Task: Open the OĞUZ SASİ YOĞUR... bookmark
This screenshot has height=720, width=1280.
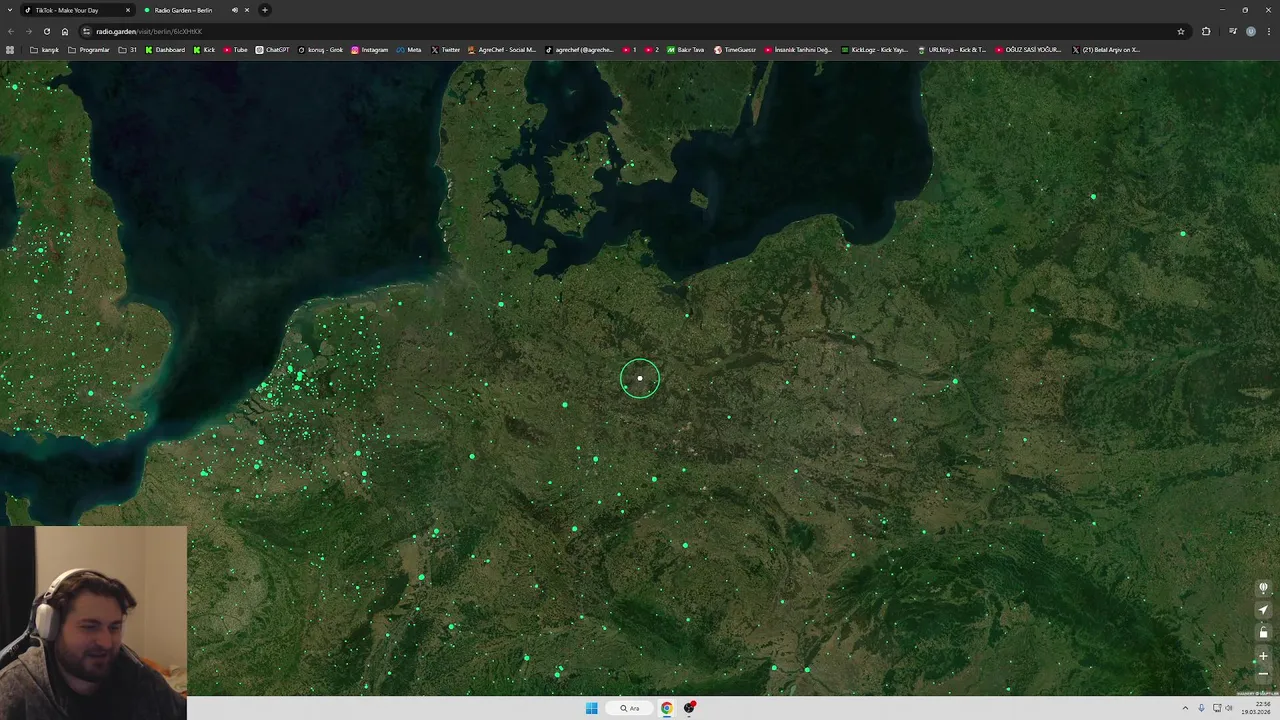Action: (1028, 50)
